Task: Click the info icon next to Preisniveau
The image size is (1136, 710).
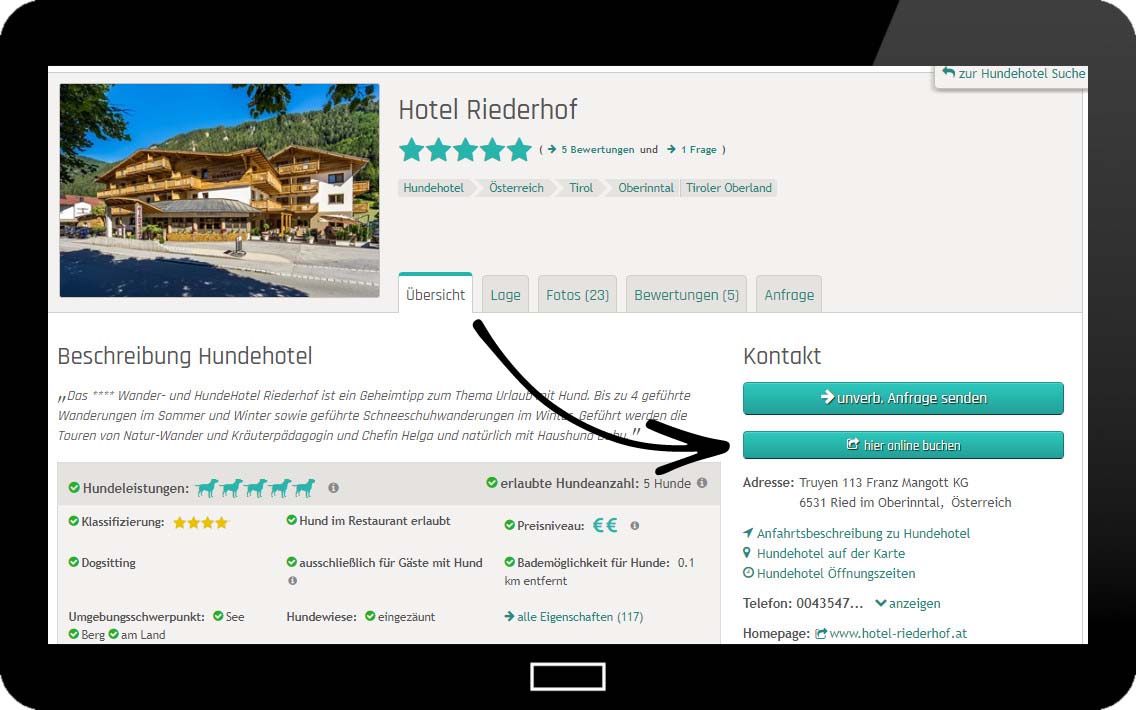Action: pos(635,526)
